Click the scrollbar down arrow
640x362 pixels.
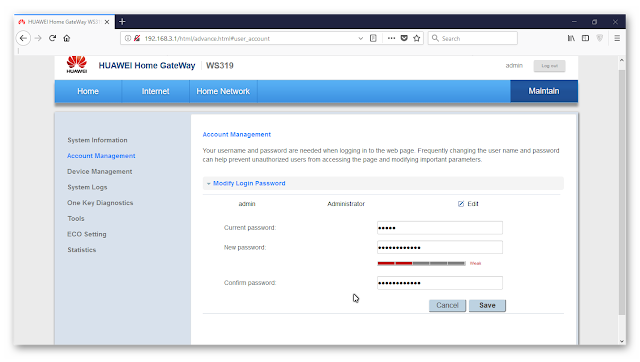[x=622, y=341]
